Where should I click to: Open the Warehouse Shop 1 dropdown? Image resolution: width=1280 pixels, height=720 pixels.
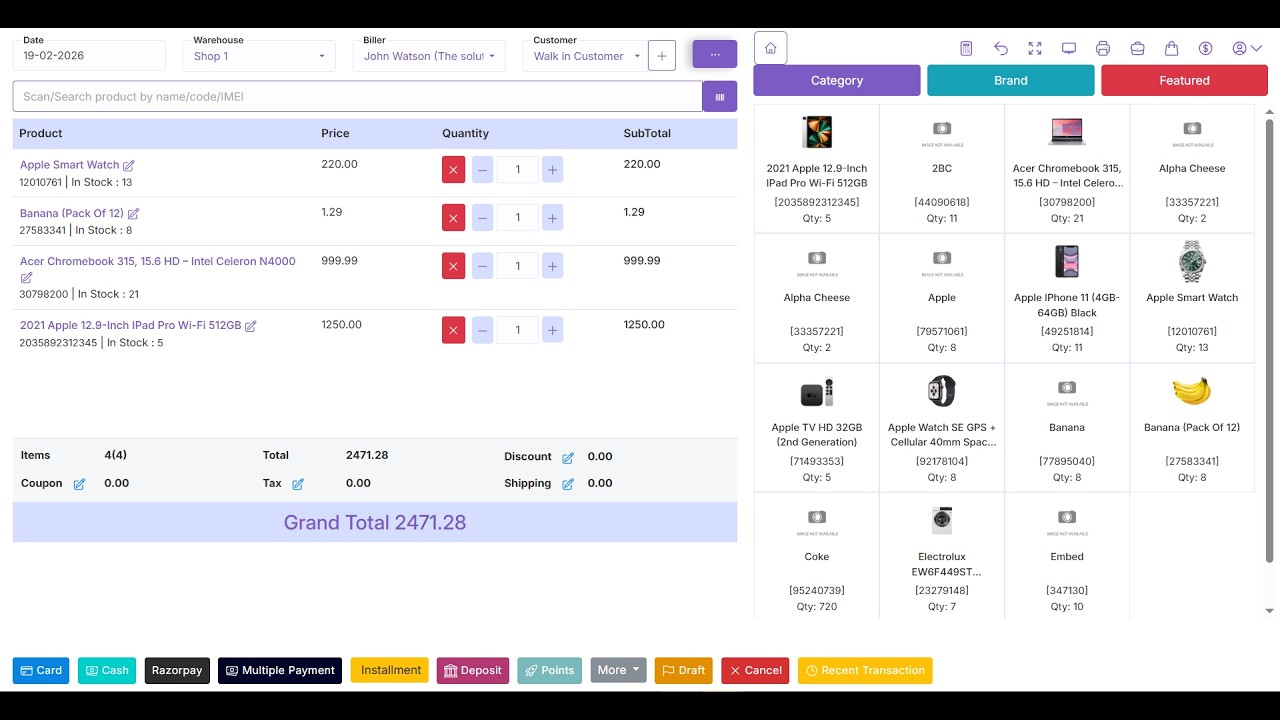[x=259, y=56]
